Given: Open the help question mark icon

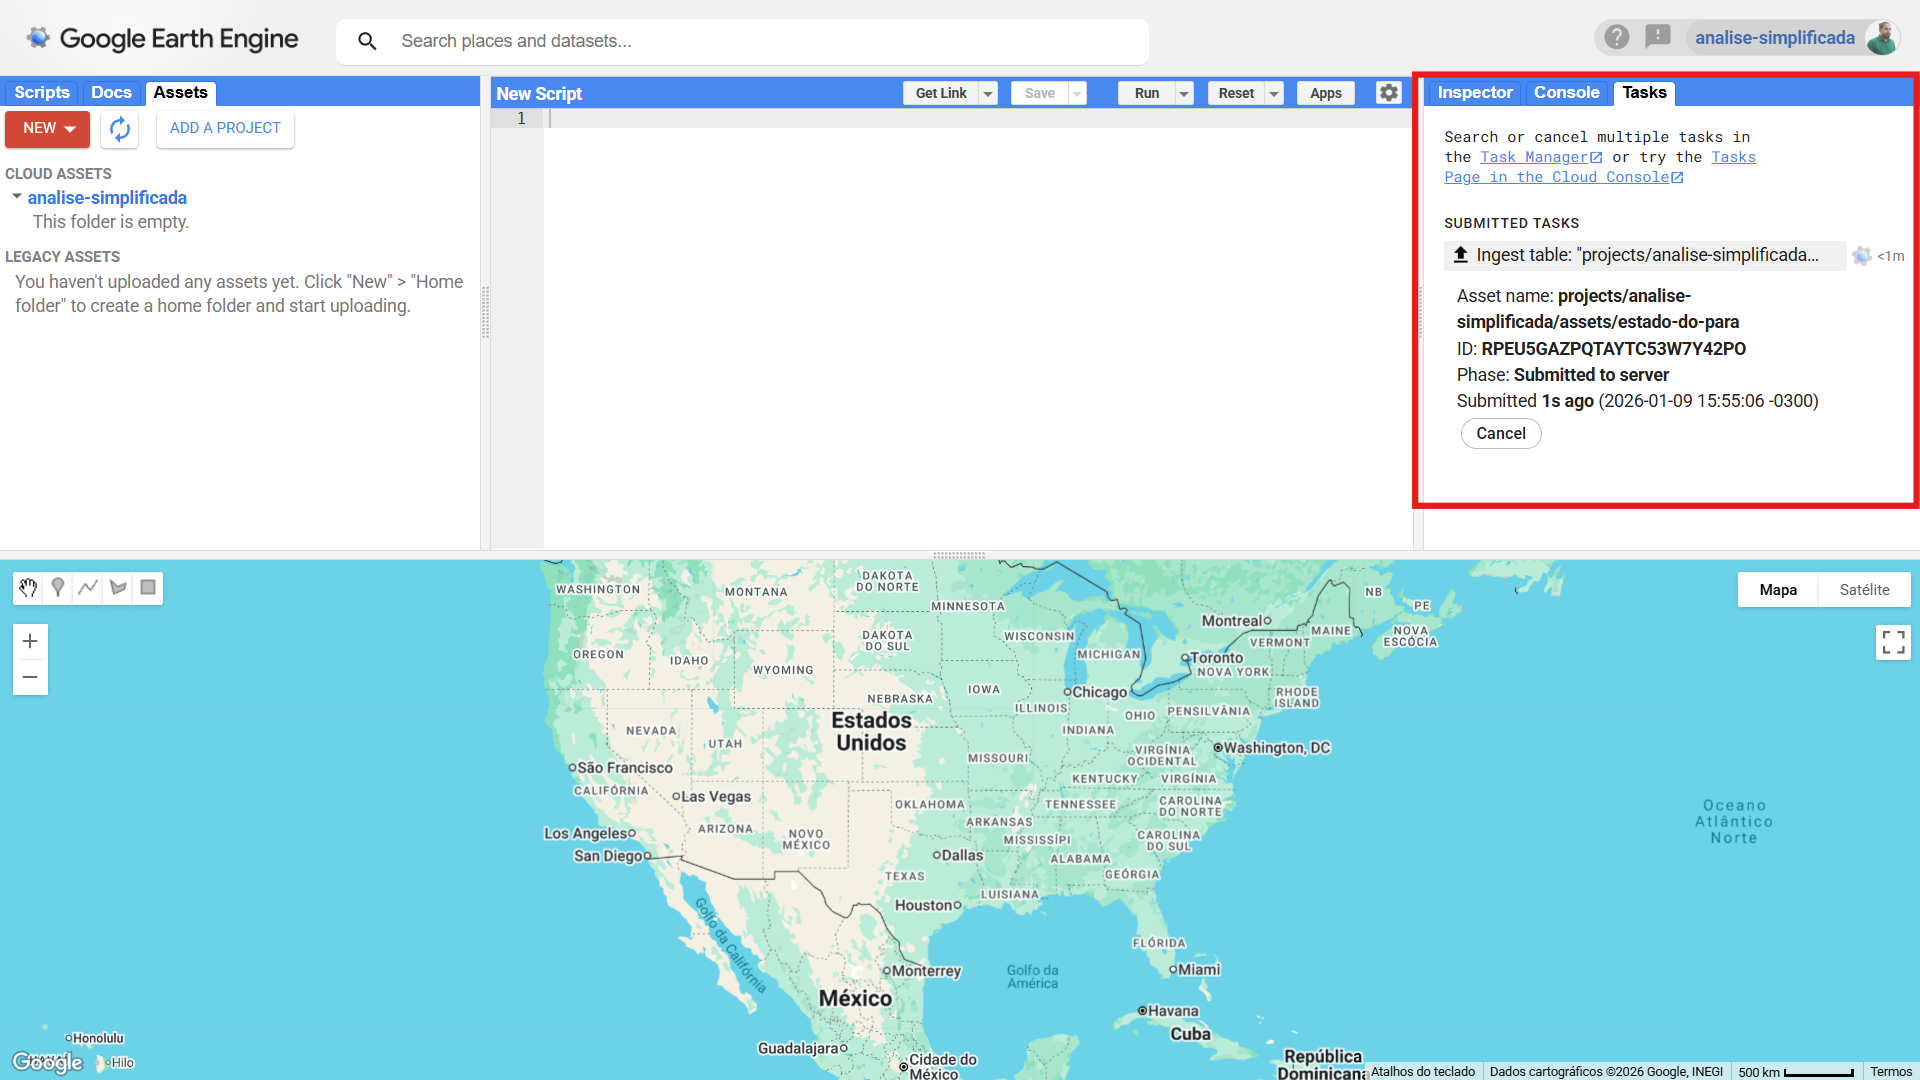Looking at the screenshot, I should [x=1617, y=38].
